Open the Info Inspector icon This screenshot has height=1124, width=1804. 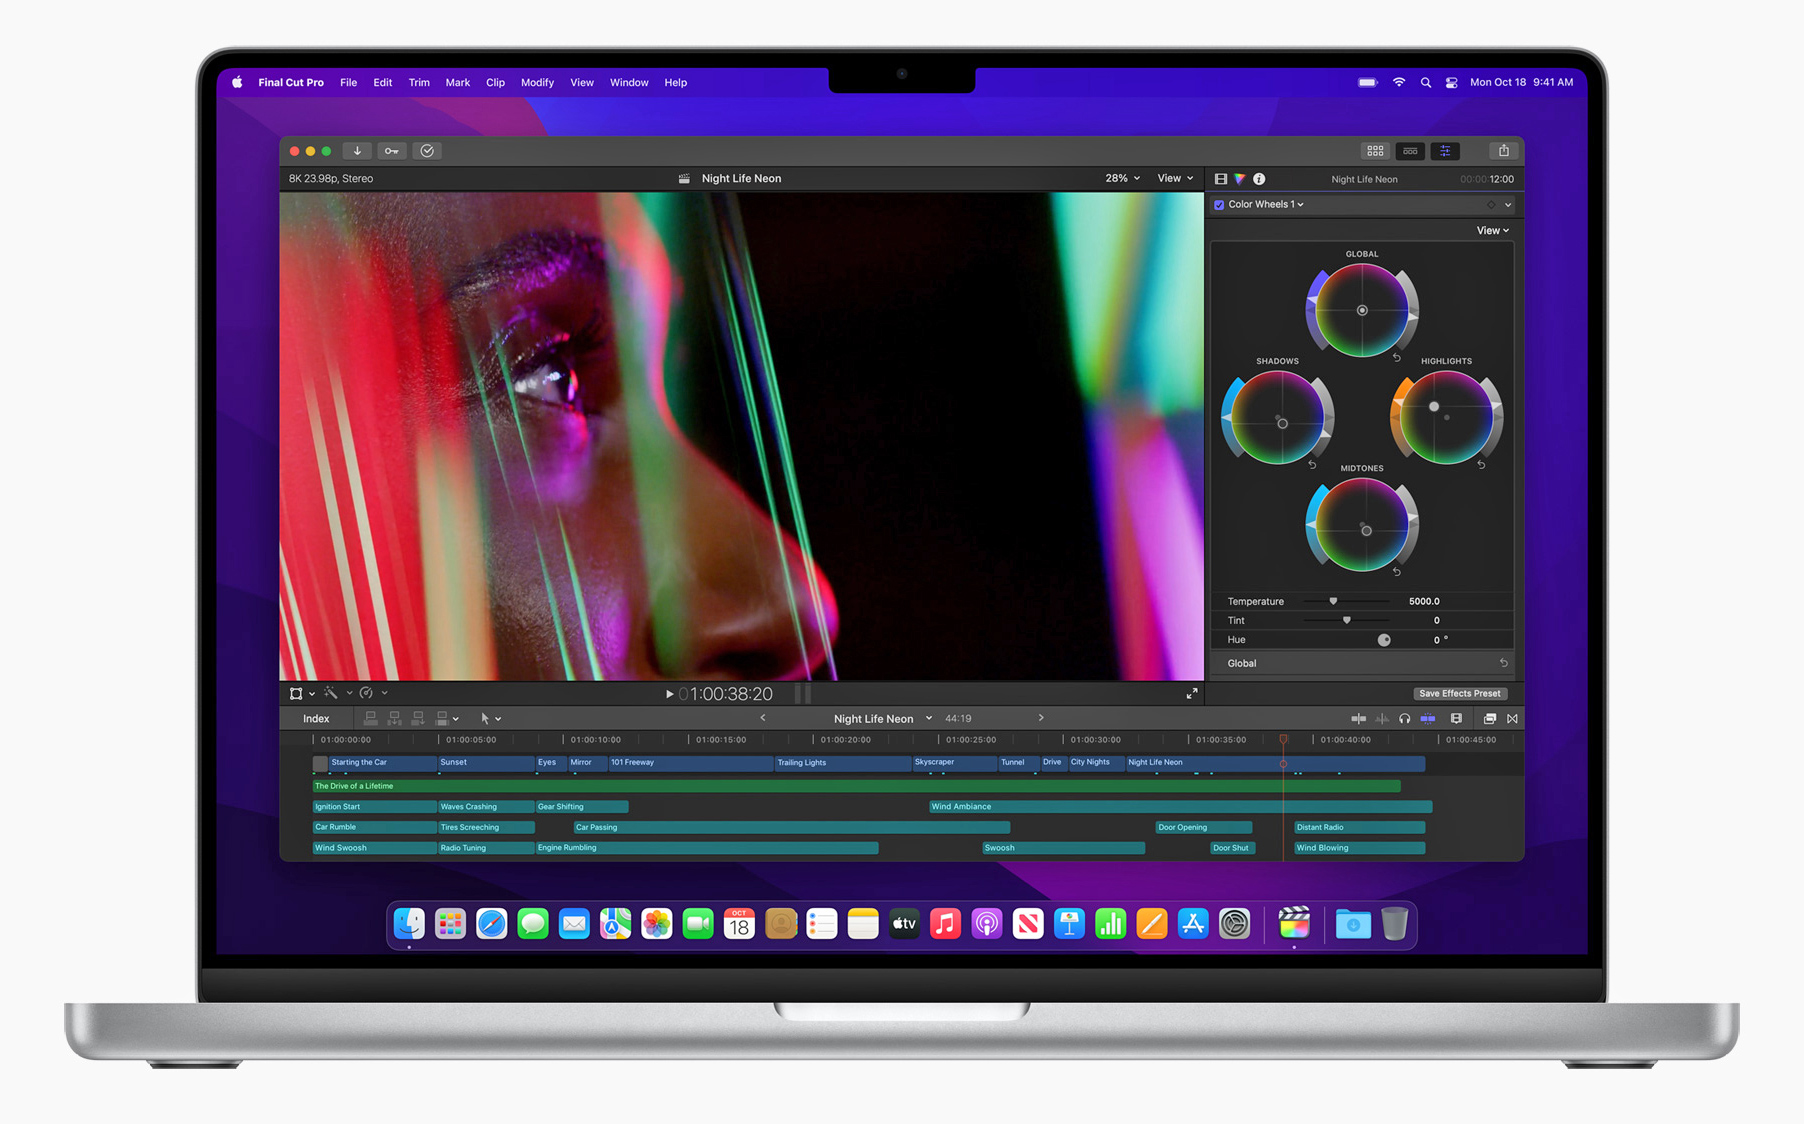tap(1259, 179)
